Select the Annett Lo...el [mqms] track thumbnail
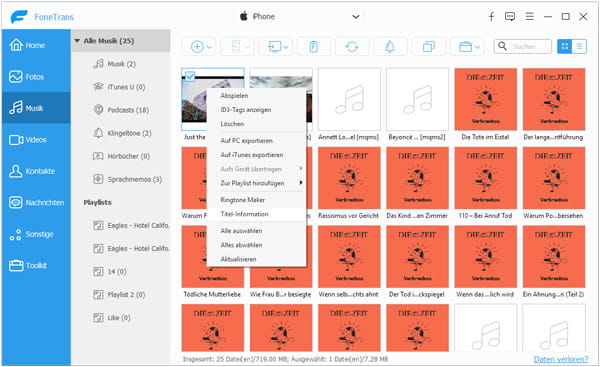Image resolution: width=600 pixels, height=367 pixels. click(349, 99)
